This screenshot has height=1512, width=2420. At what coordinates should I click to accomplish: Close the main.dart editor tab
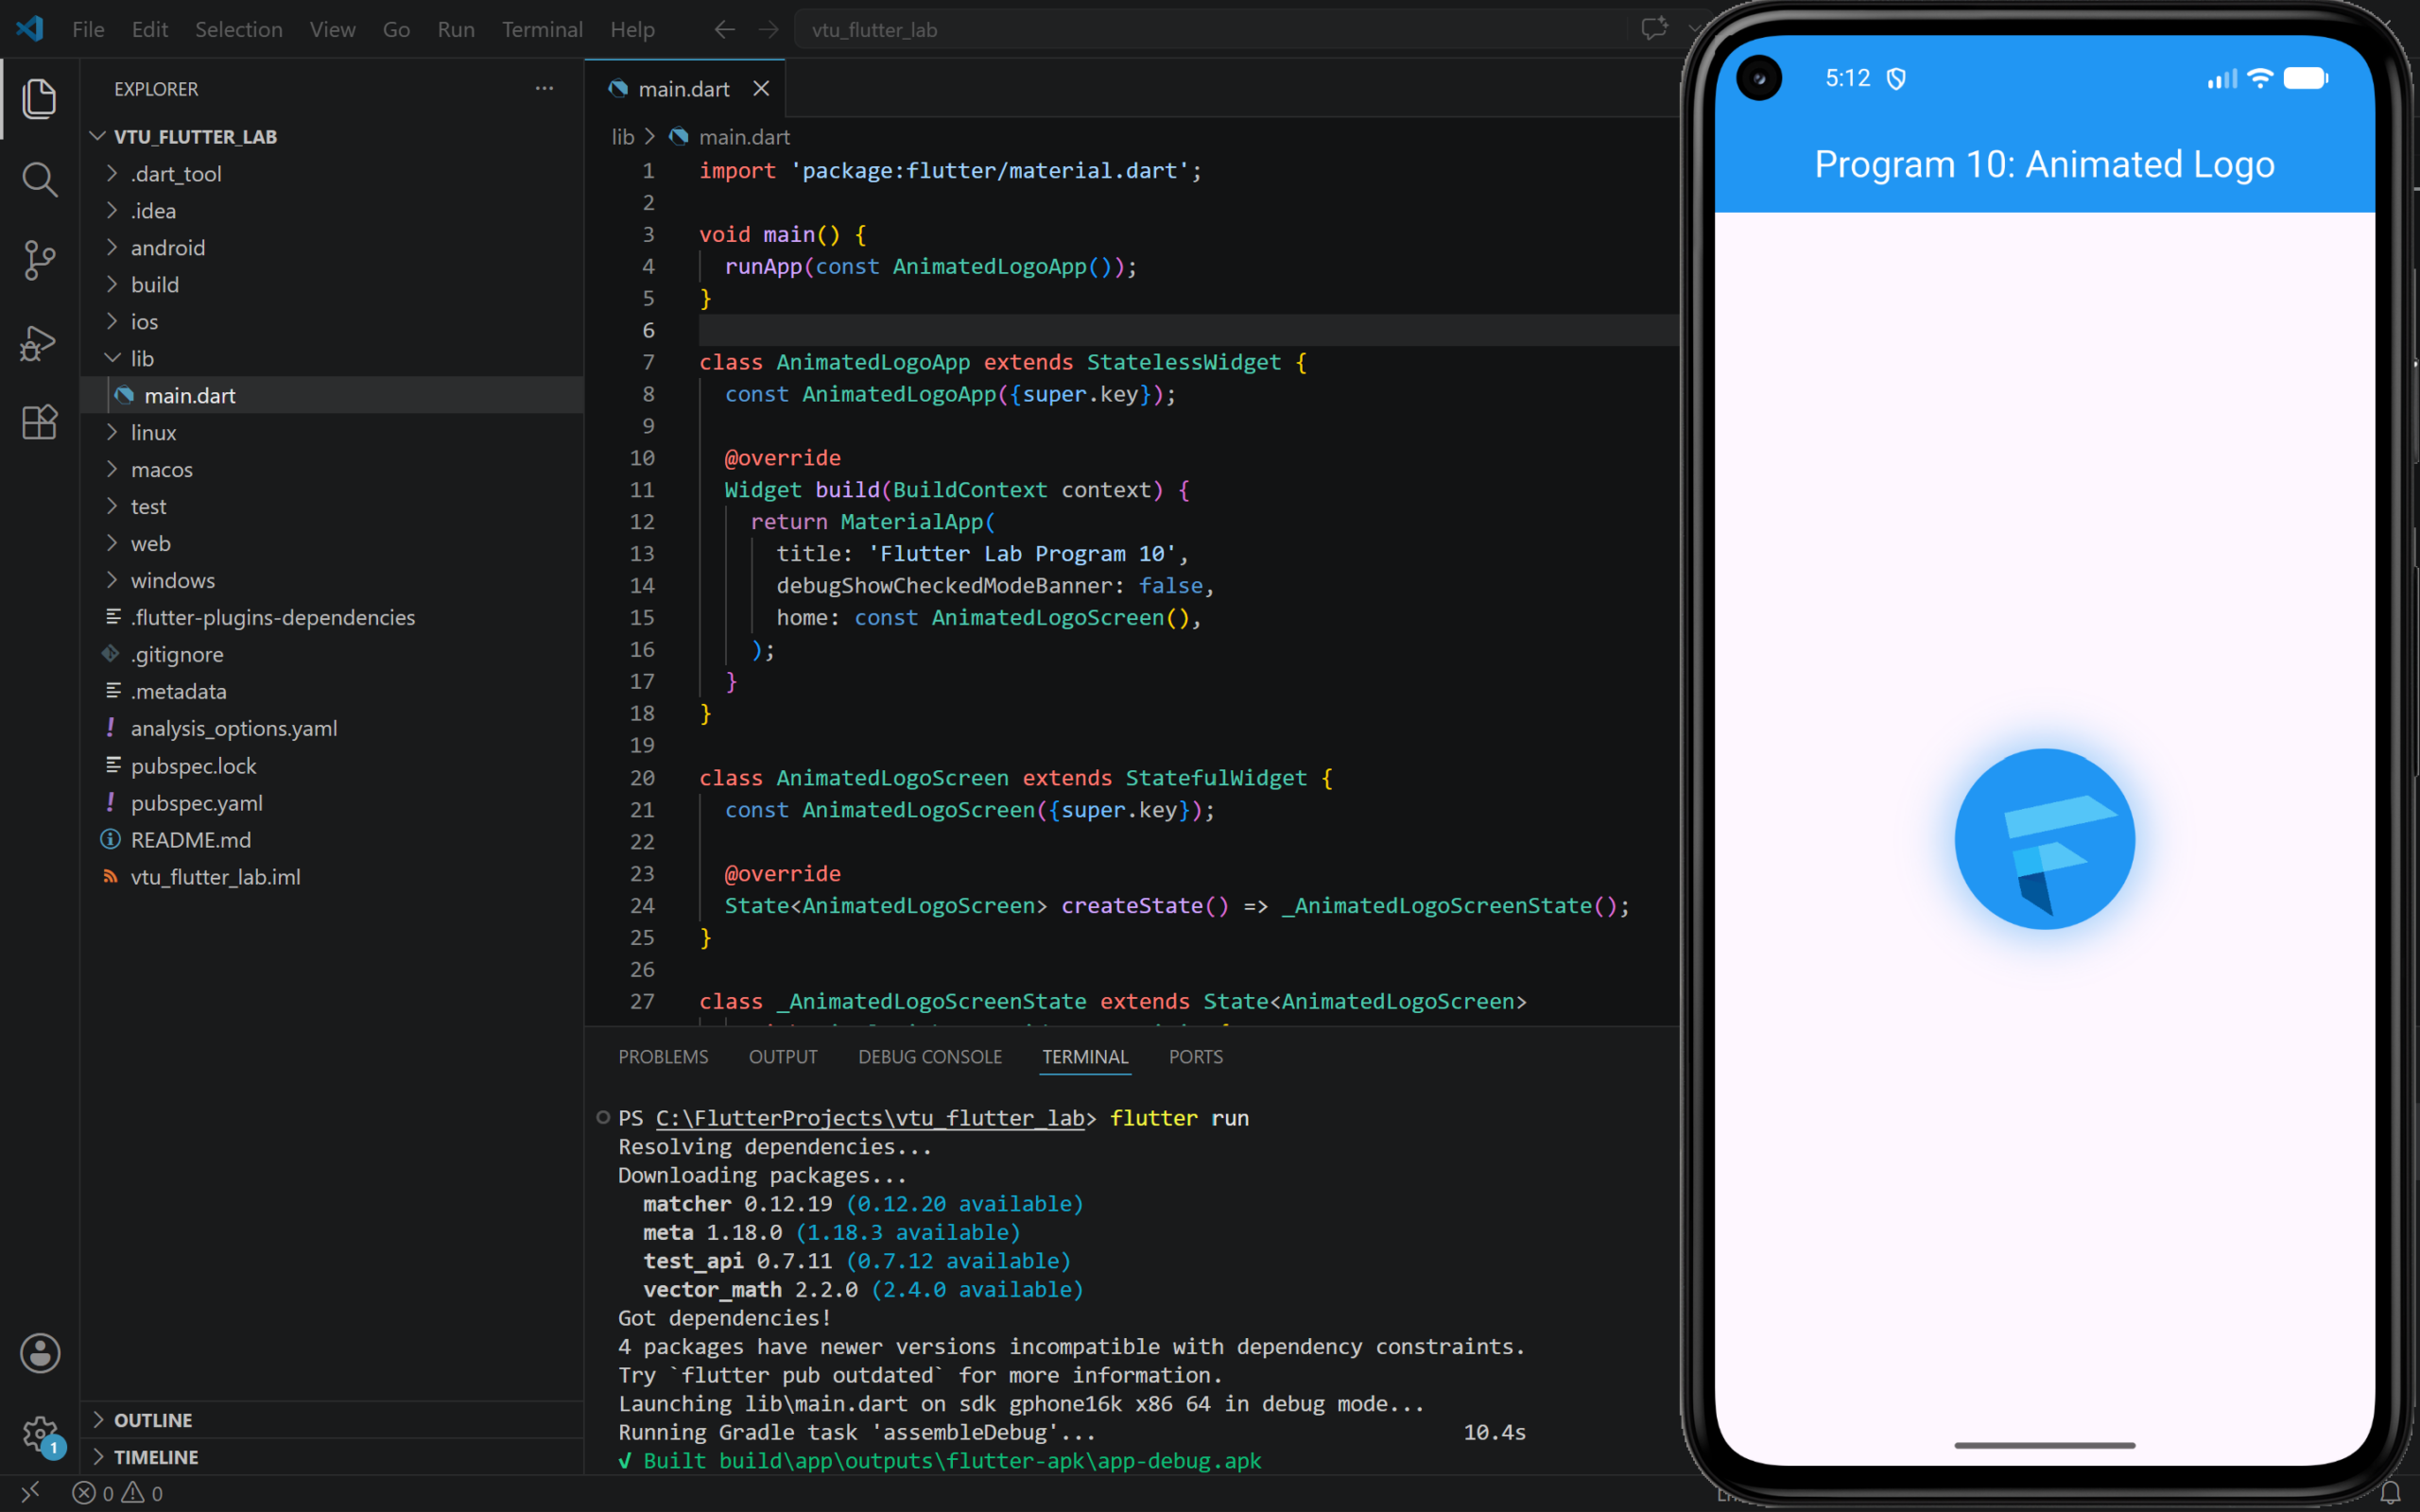761,89
